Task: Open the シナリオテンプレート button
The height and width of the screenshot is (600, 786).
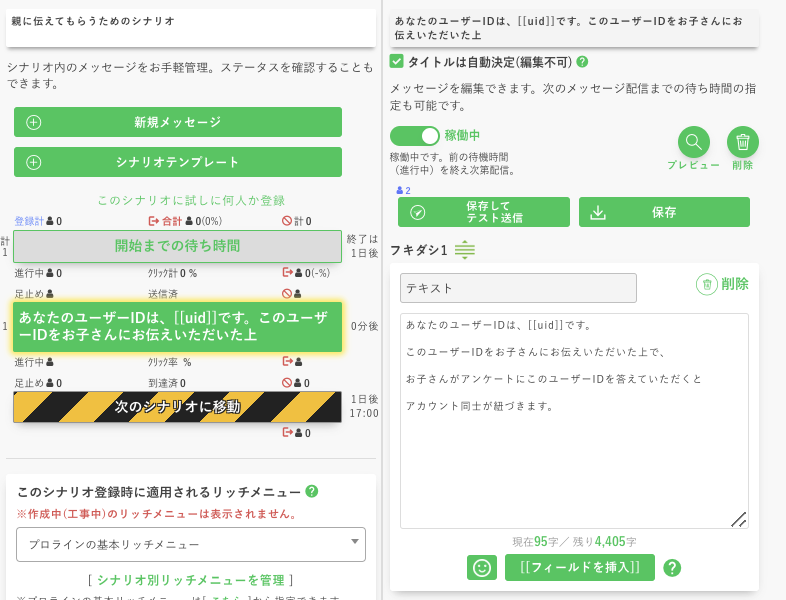Action: pos(178,162)
